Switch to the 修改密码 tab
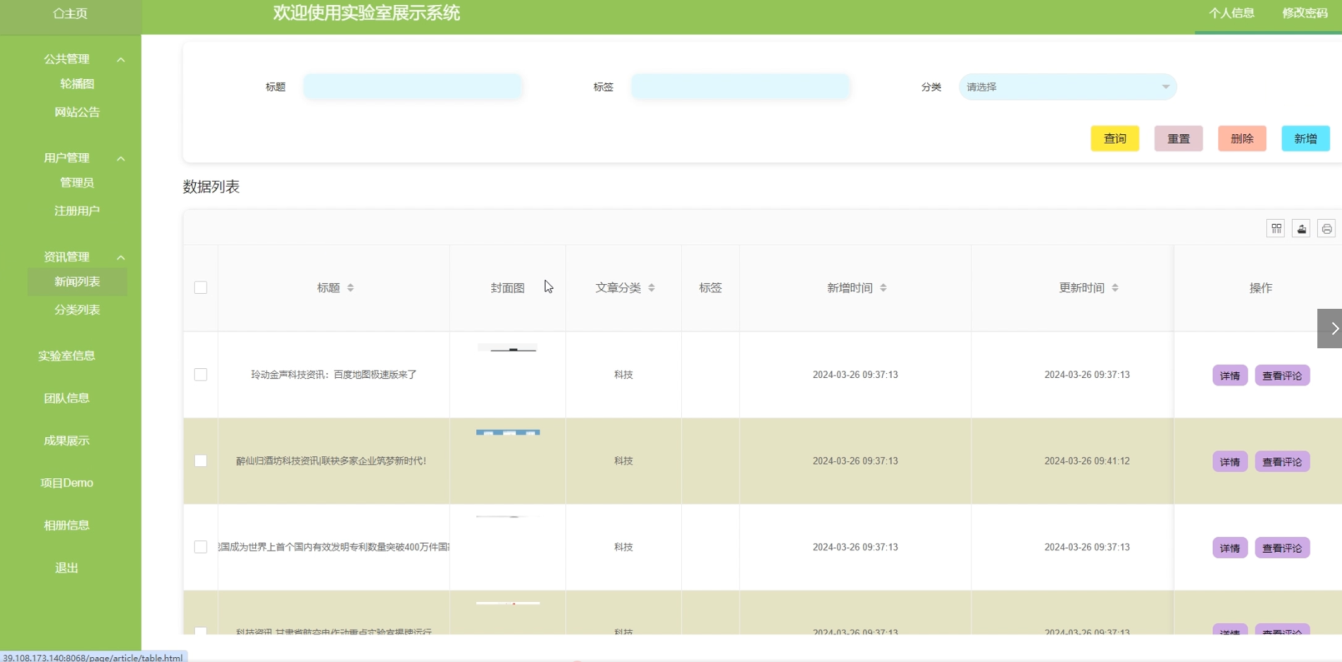The width and height of the screenshot is (1342, 662). point(1305,14)
